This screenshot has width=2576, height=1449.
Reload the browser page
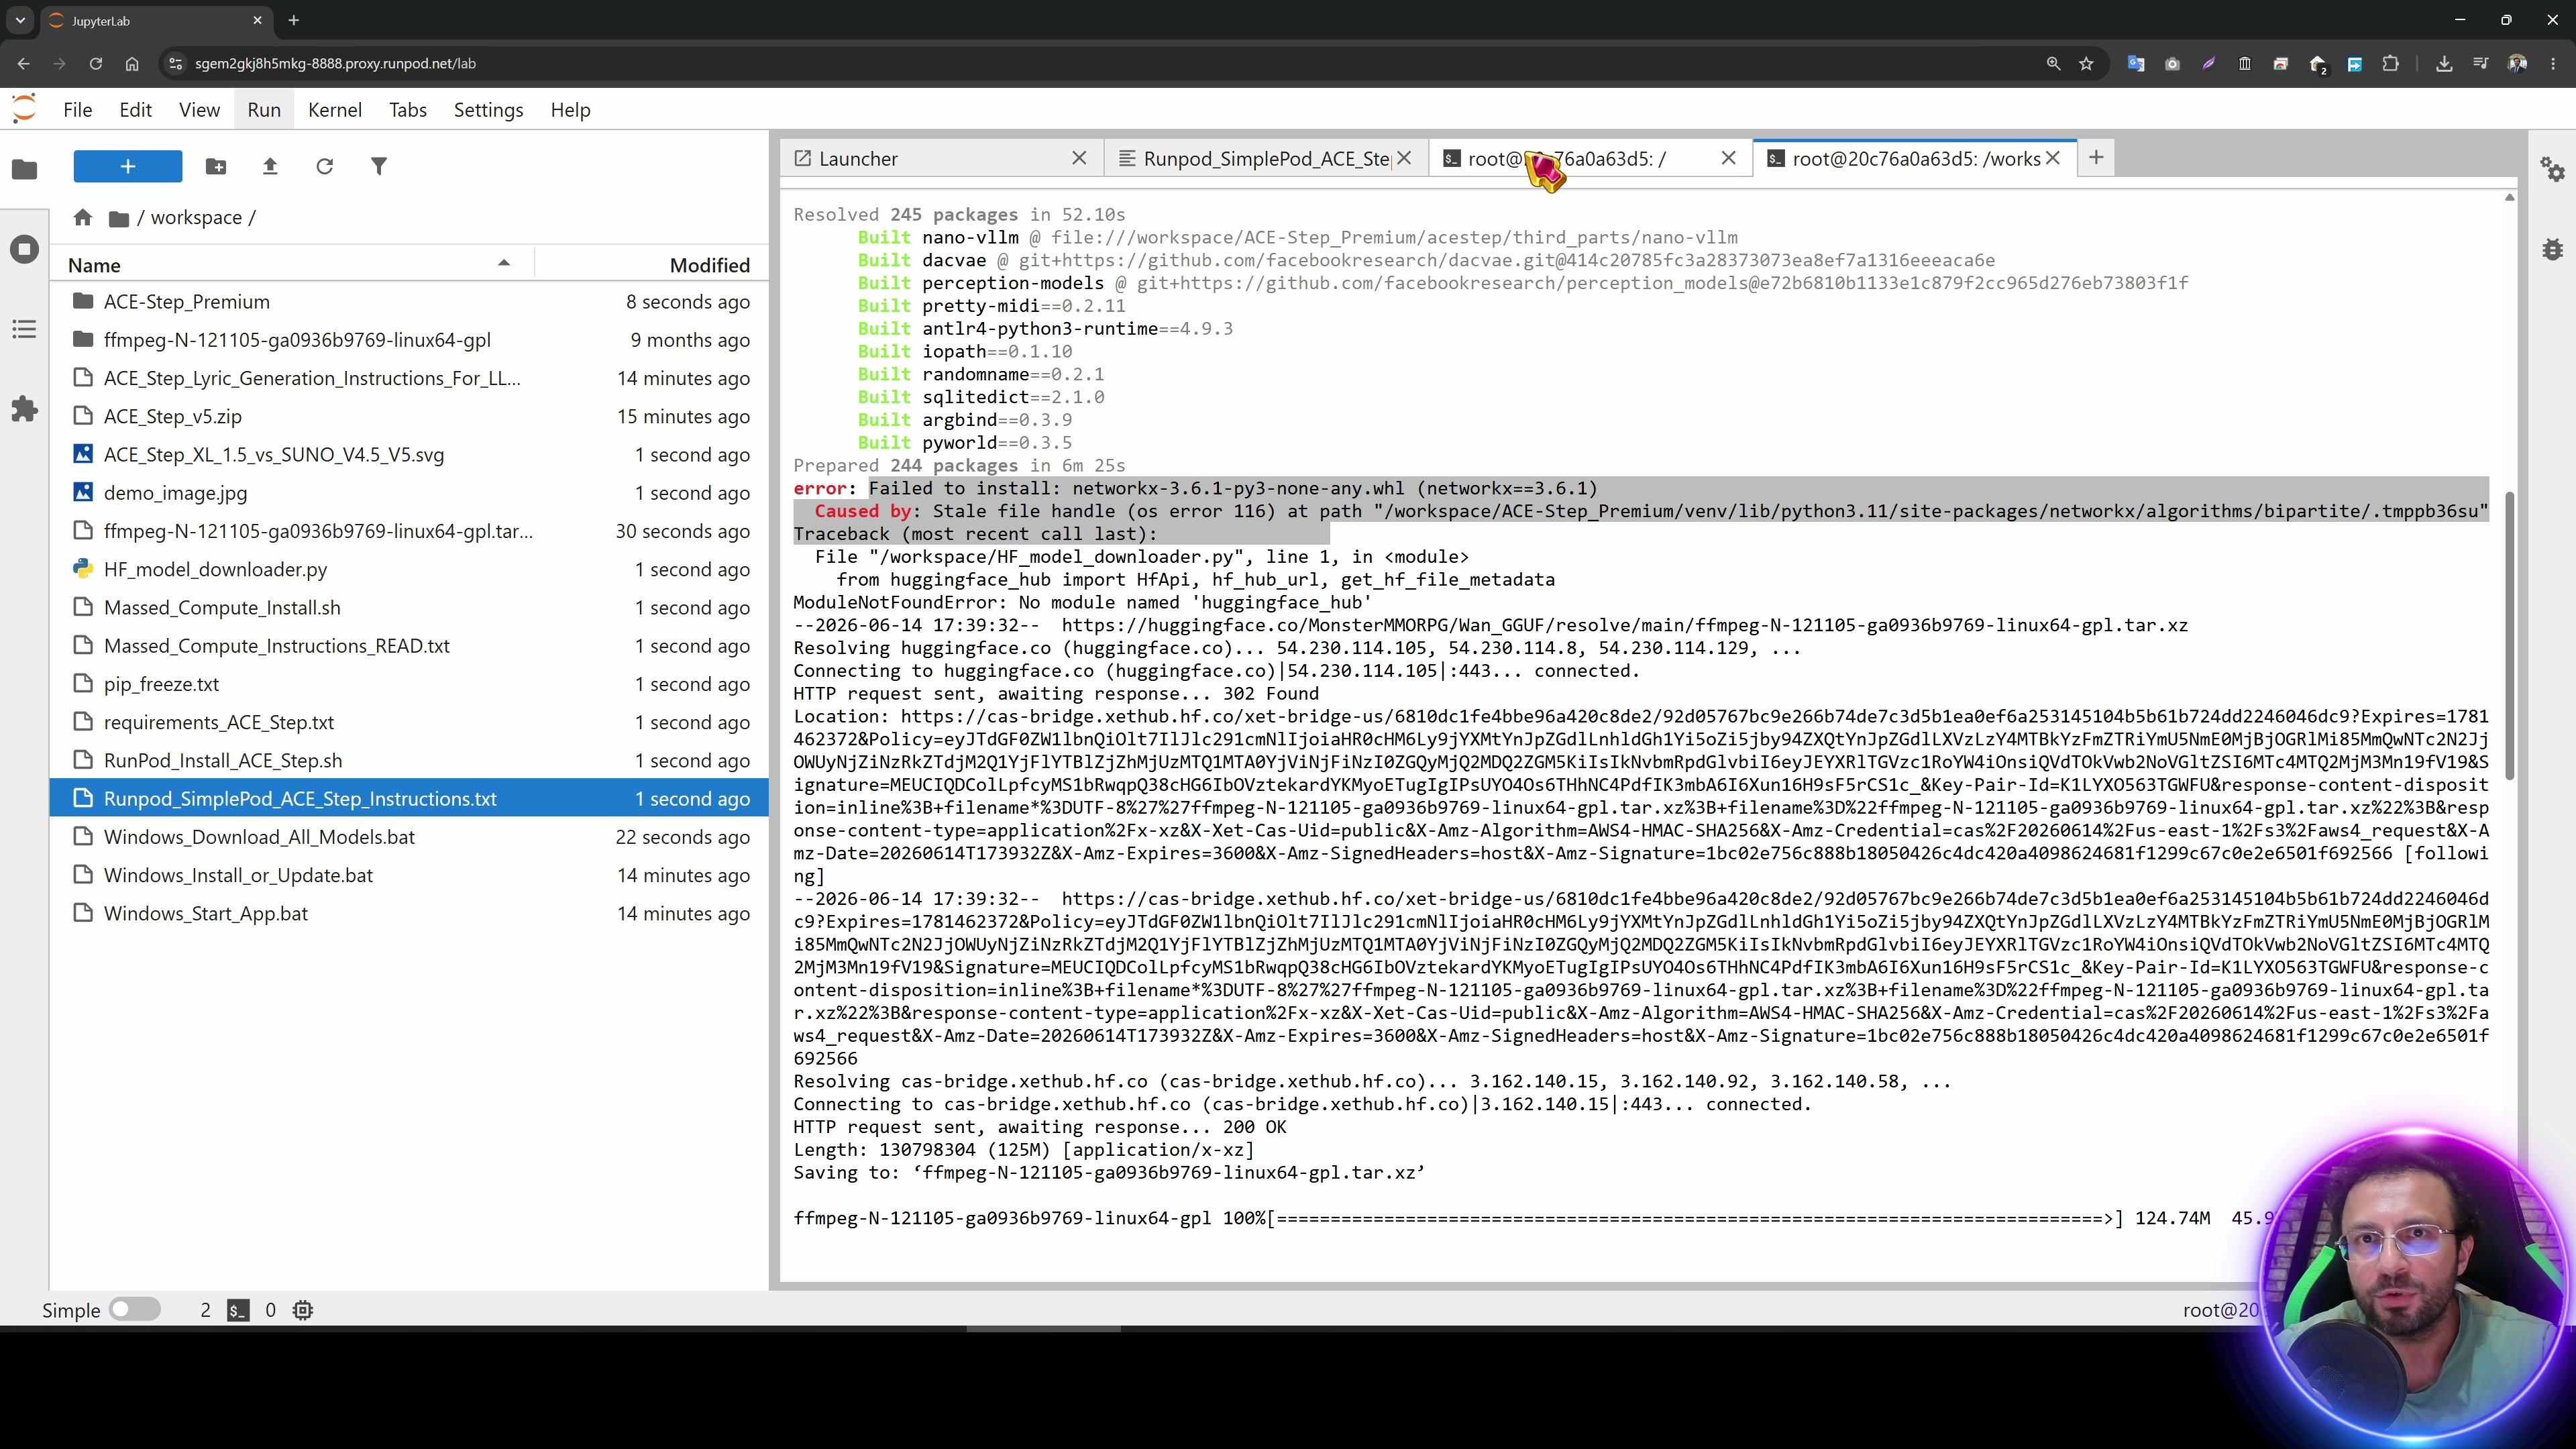click(96, 63)
